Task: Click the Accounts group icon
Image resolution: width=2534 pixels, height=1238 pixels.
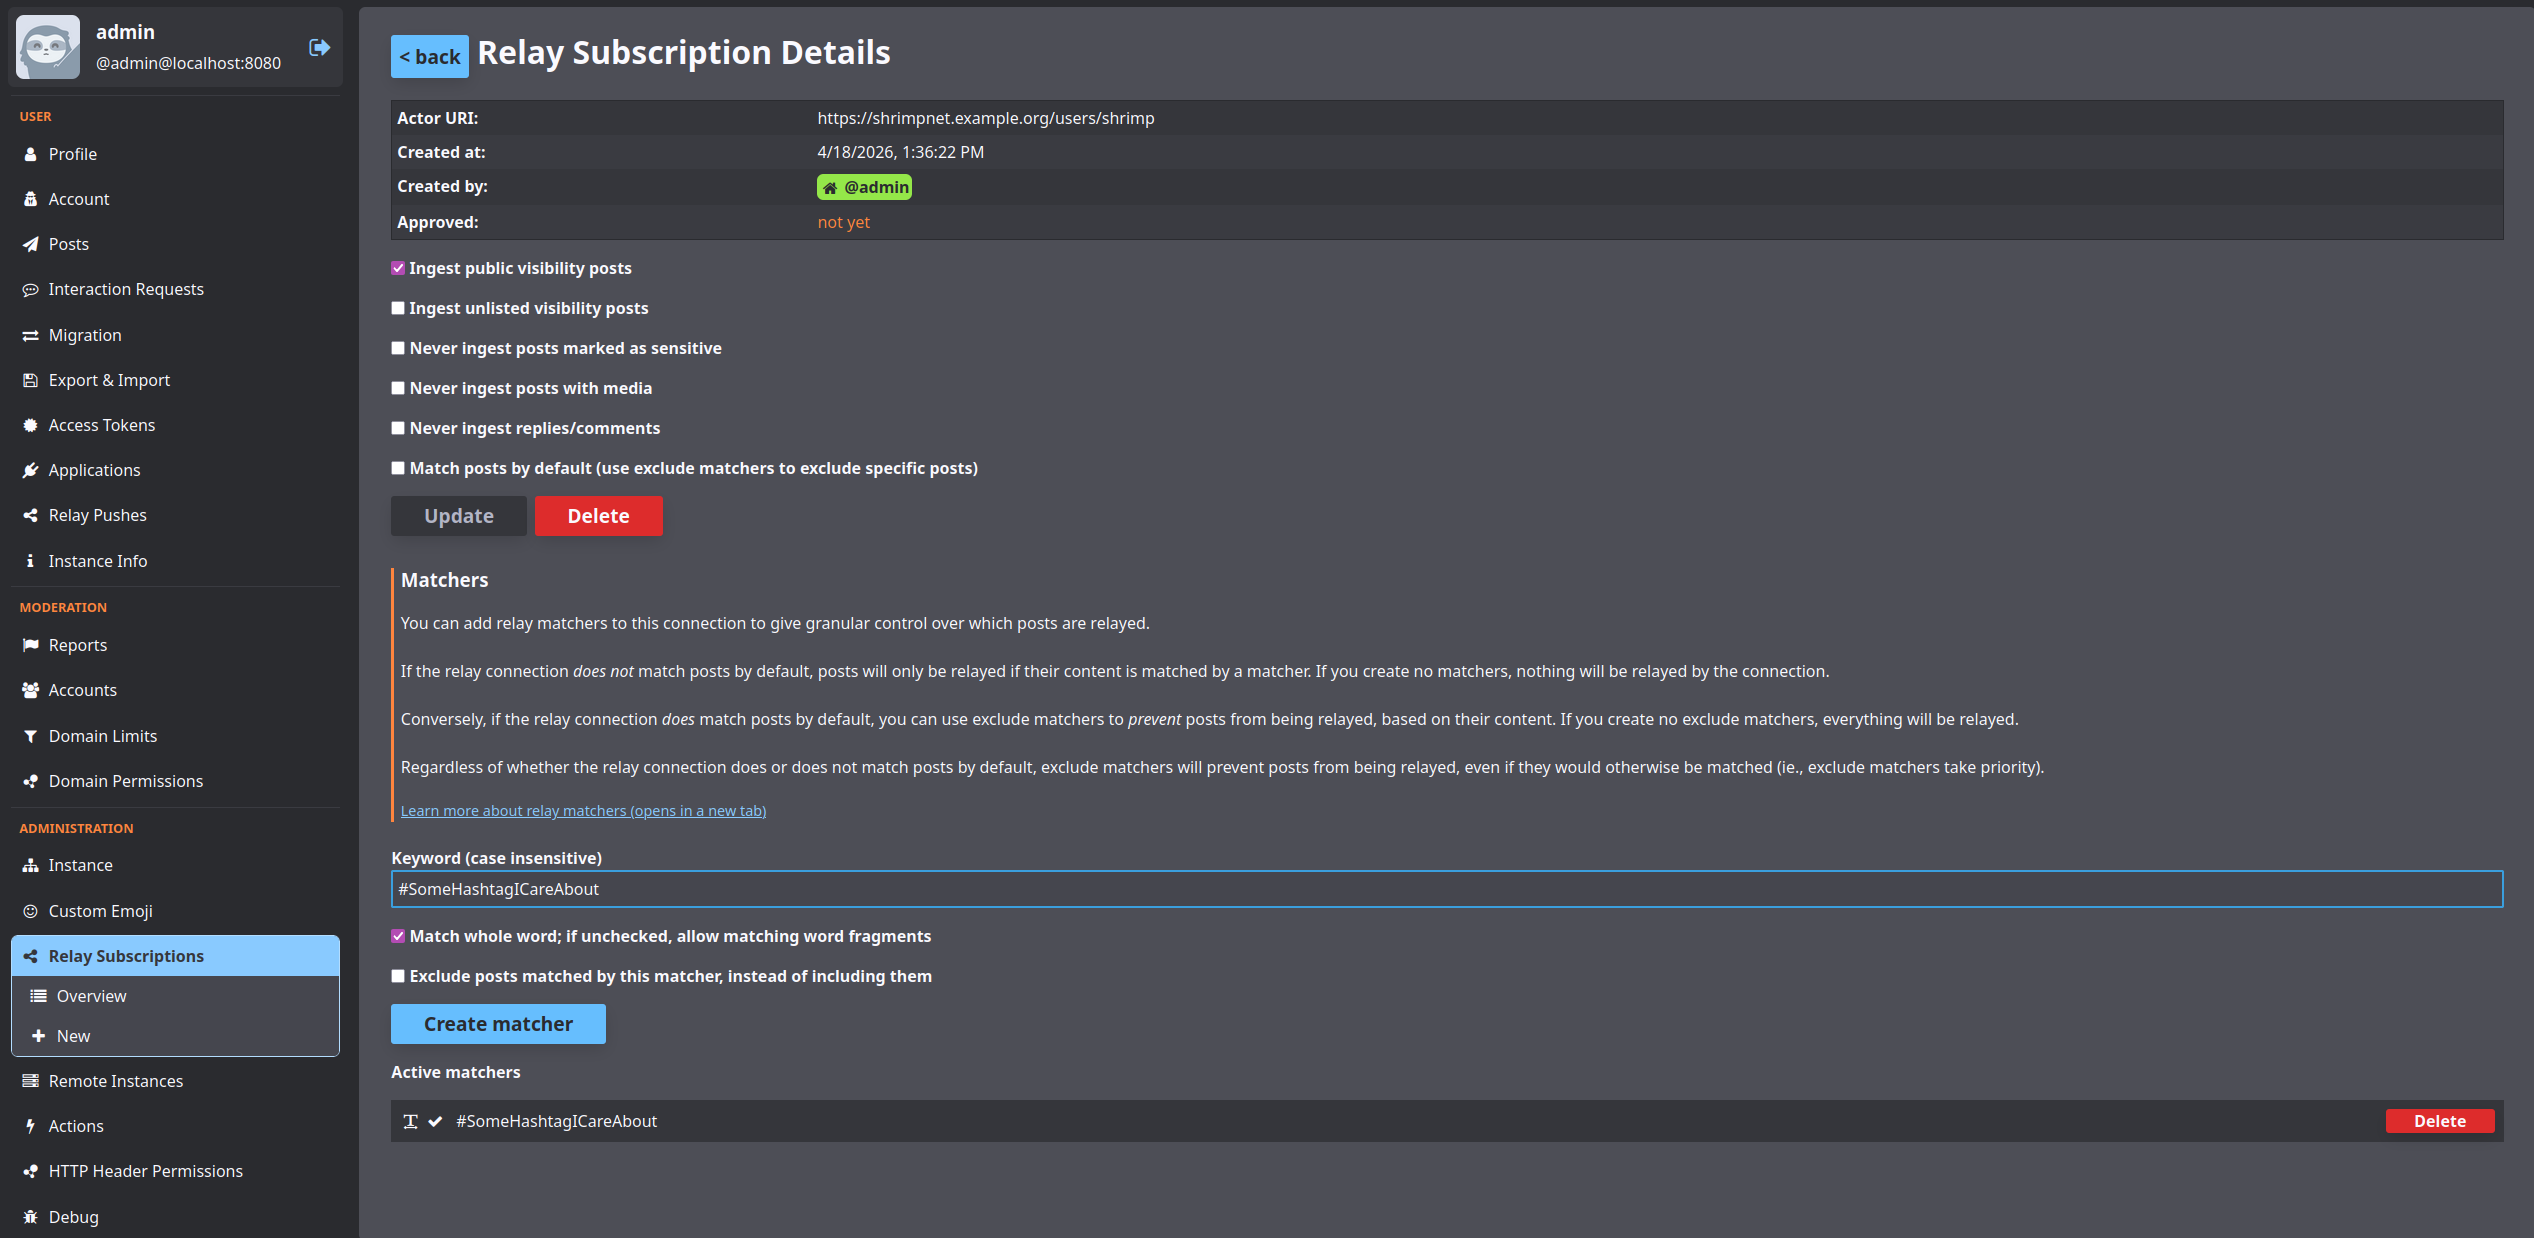Action: tap(30, 690)
